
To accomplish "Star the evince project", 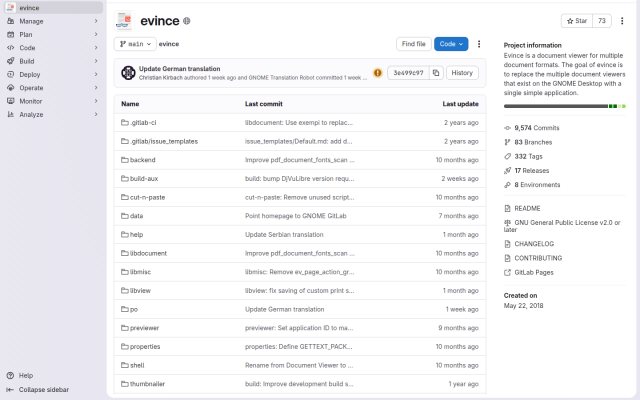I will (x=577, y=21).
